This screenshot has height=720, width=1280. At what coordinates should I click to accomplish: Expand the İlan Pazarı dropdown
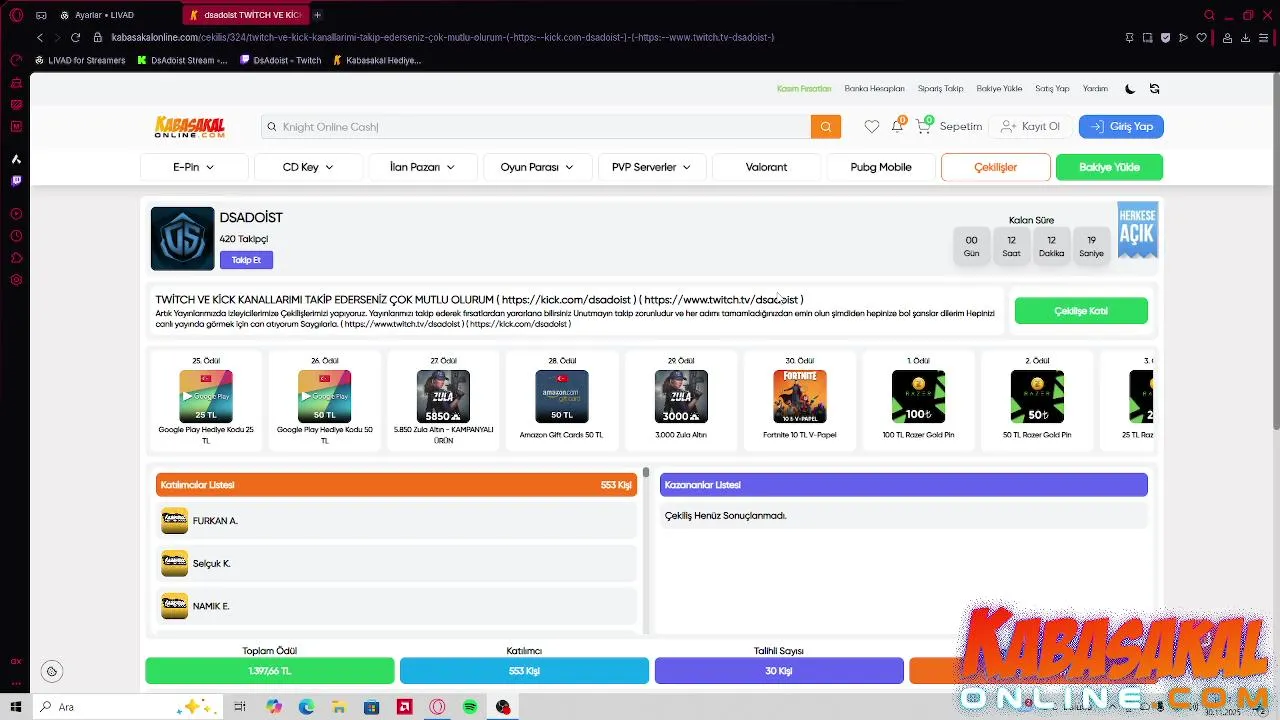pos(422,167)
